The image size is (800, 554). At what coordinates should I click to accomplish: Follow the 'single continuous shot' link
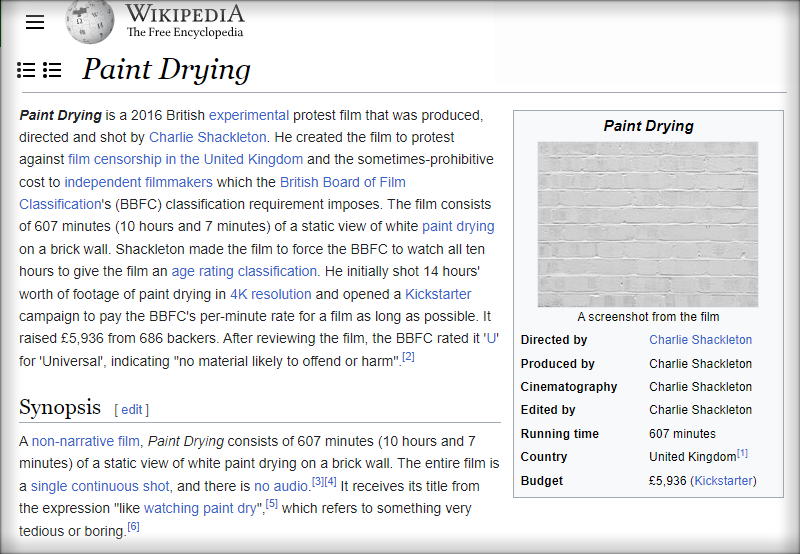coord(100,486)
